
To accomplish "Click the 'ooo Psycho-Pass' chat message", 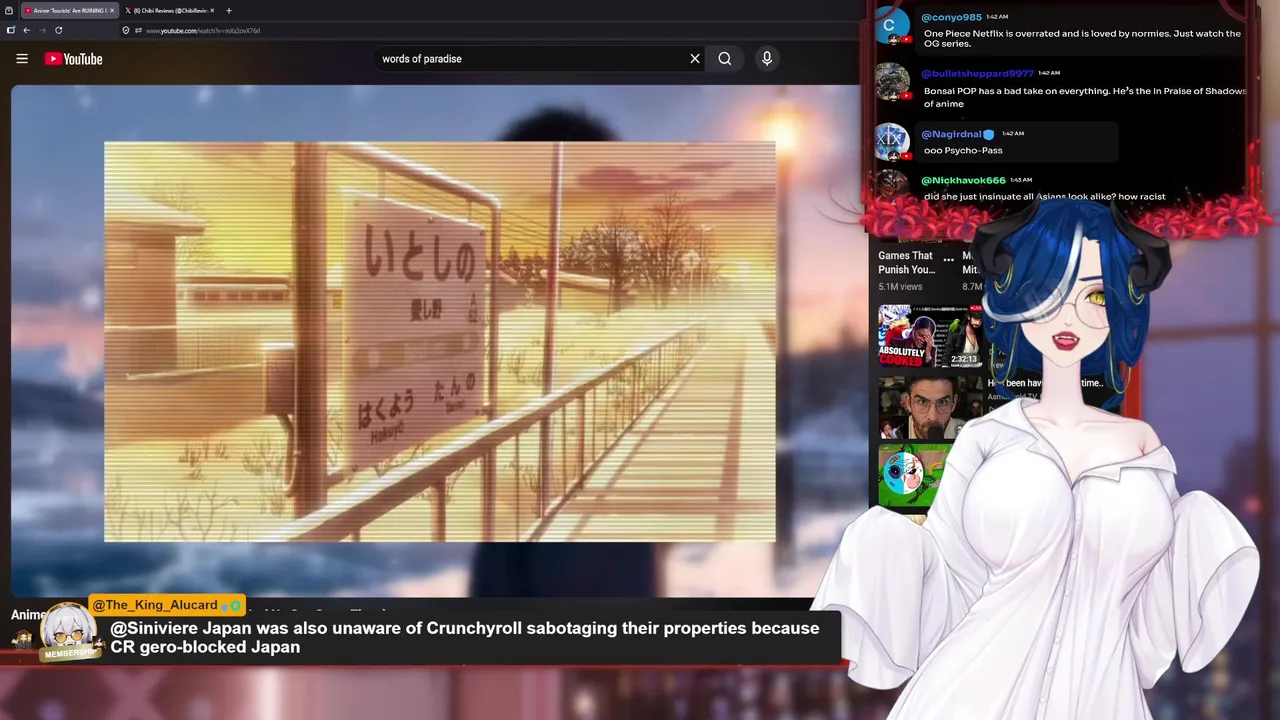I will (x=963, y=151).
